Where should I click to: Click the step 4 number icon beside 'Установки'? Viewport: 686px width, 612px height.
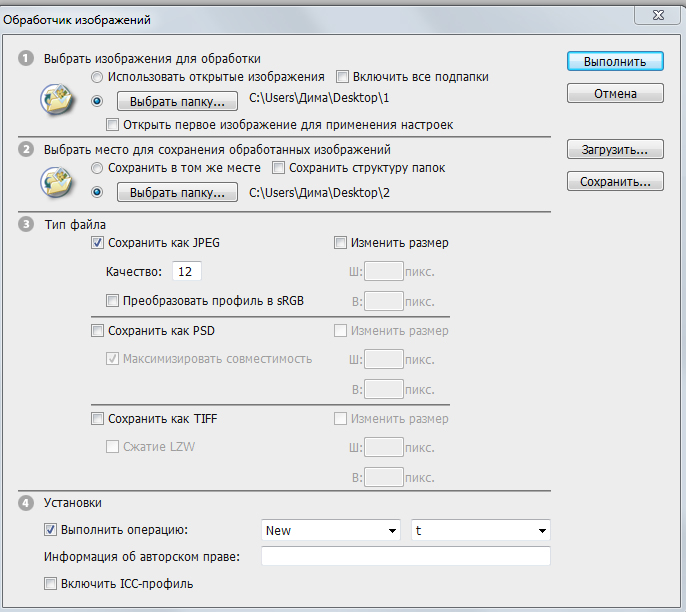click(26, 503)
